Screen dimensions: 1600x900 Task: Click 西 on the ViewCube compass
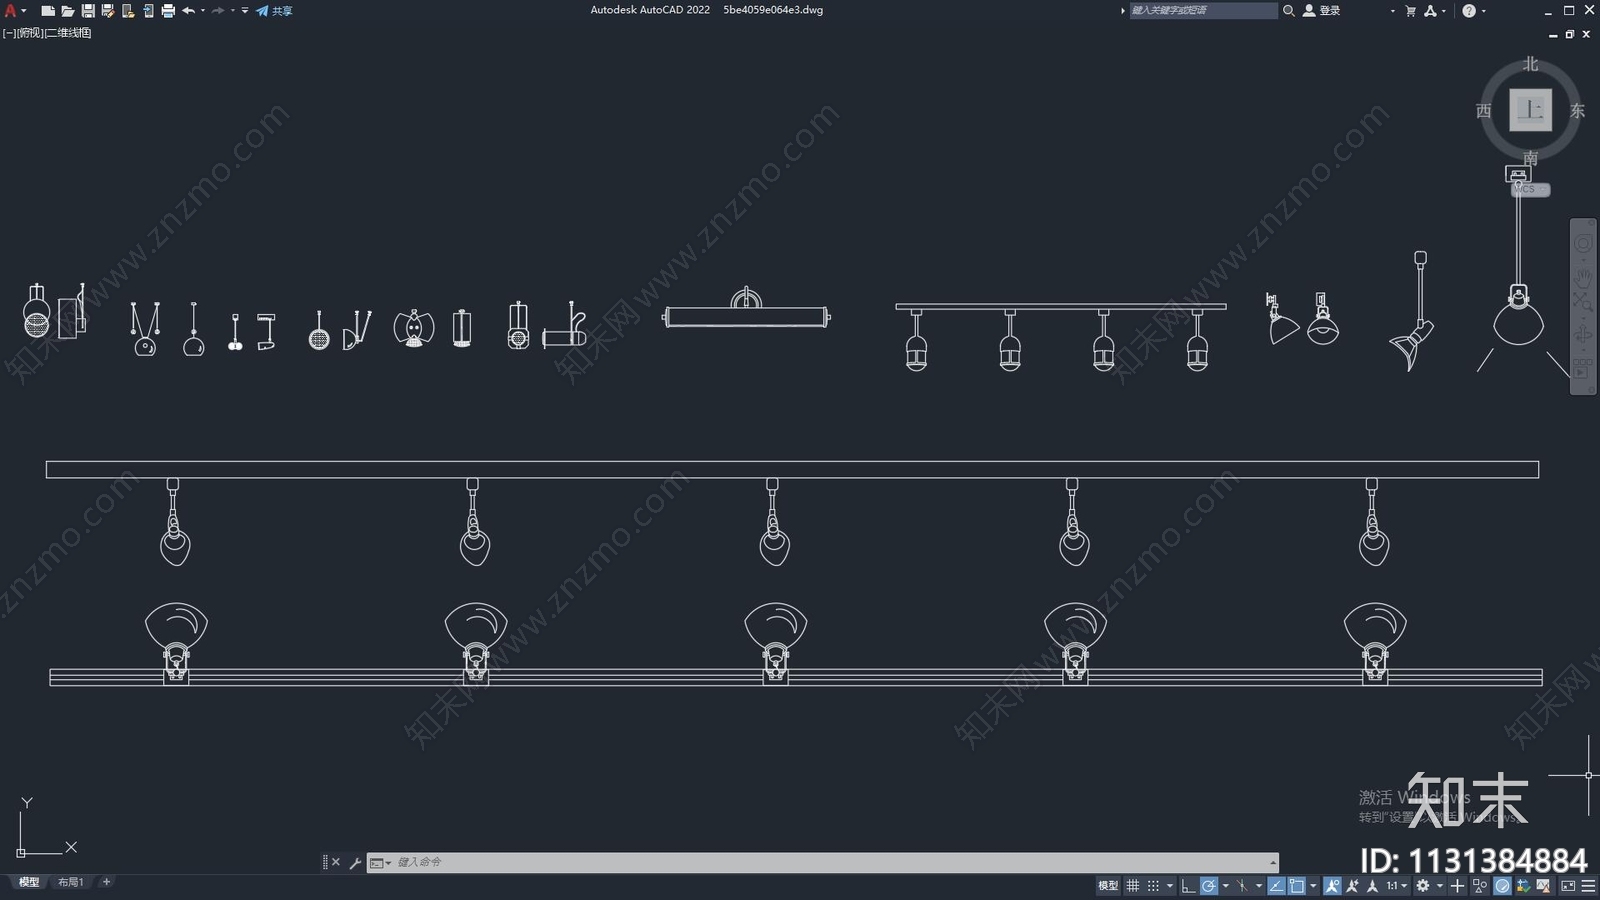[1484, 110]
